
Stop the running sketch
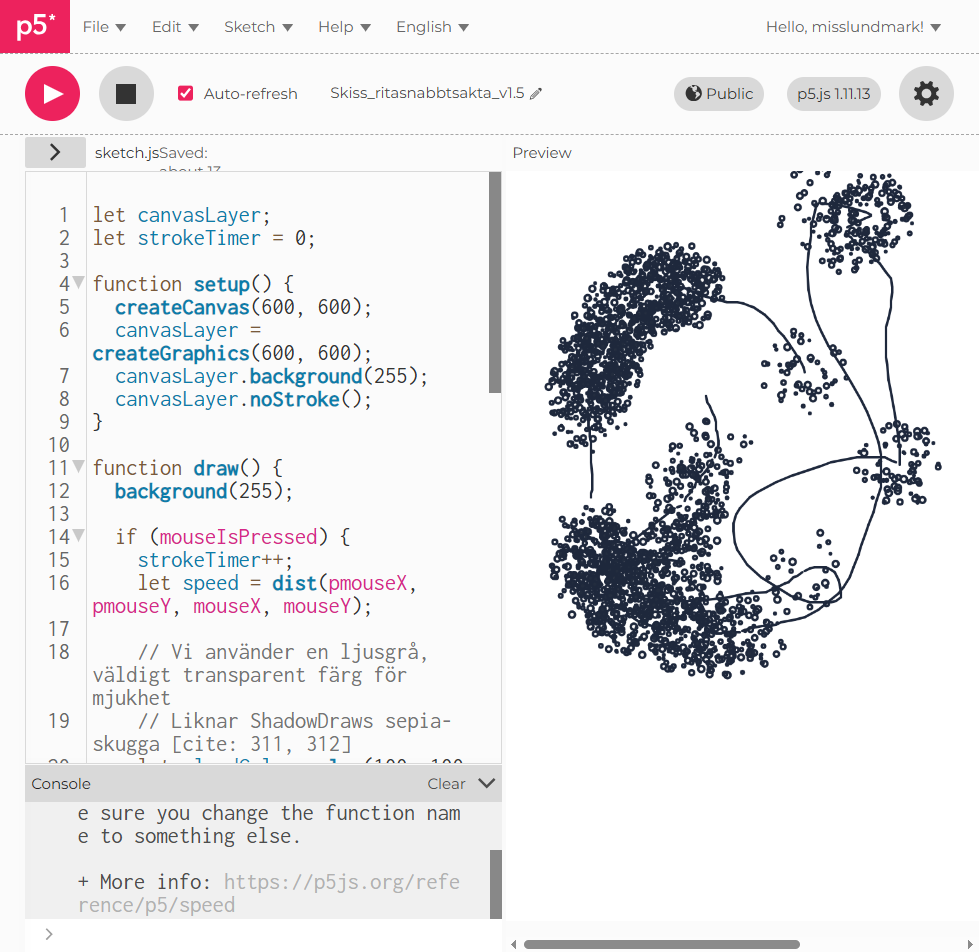tap(126, 94)
